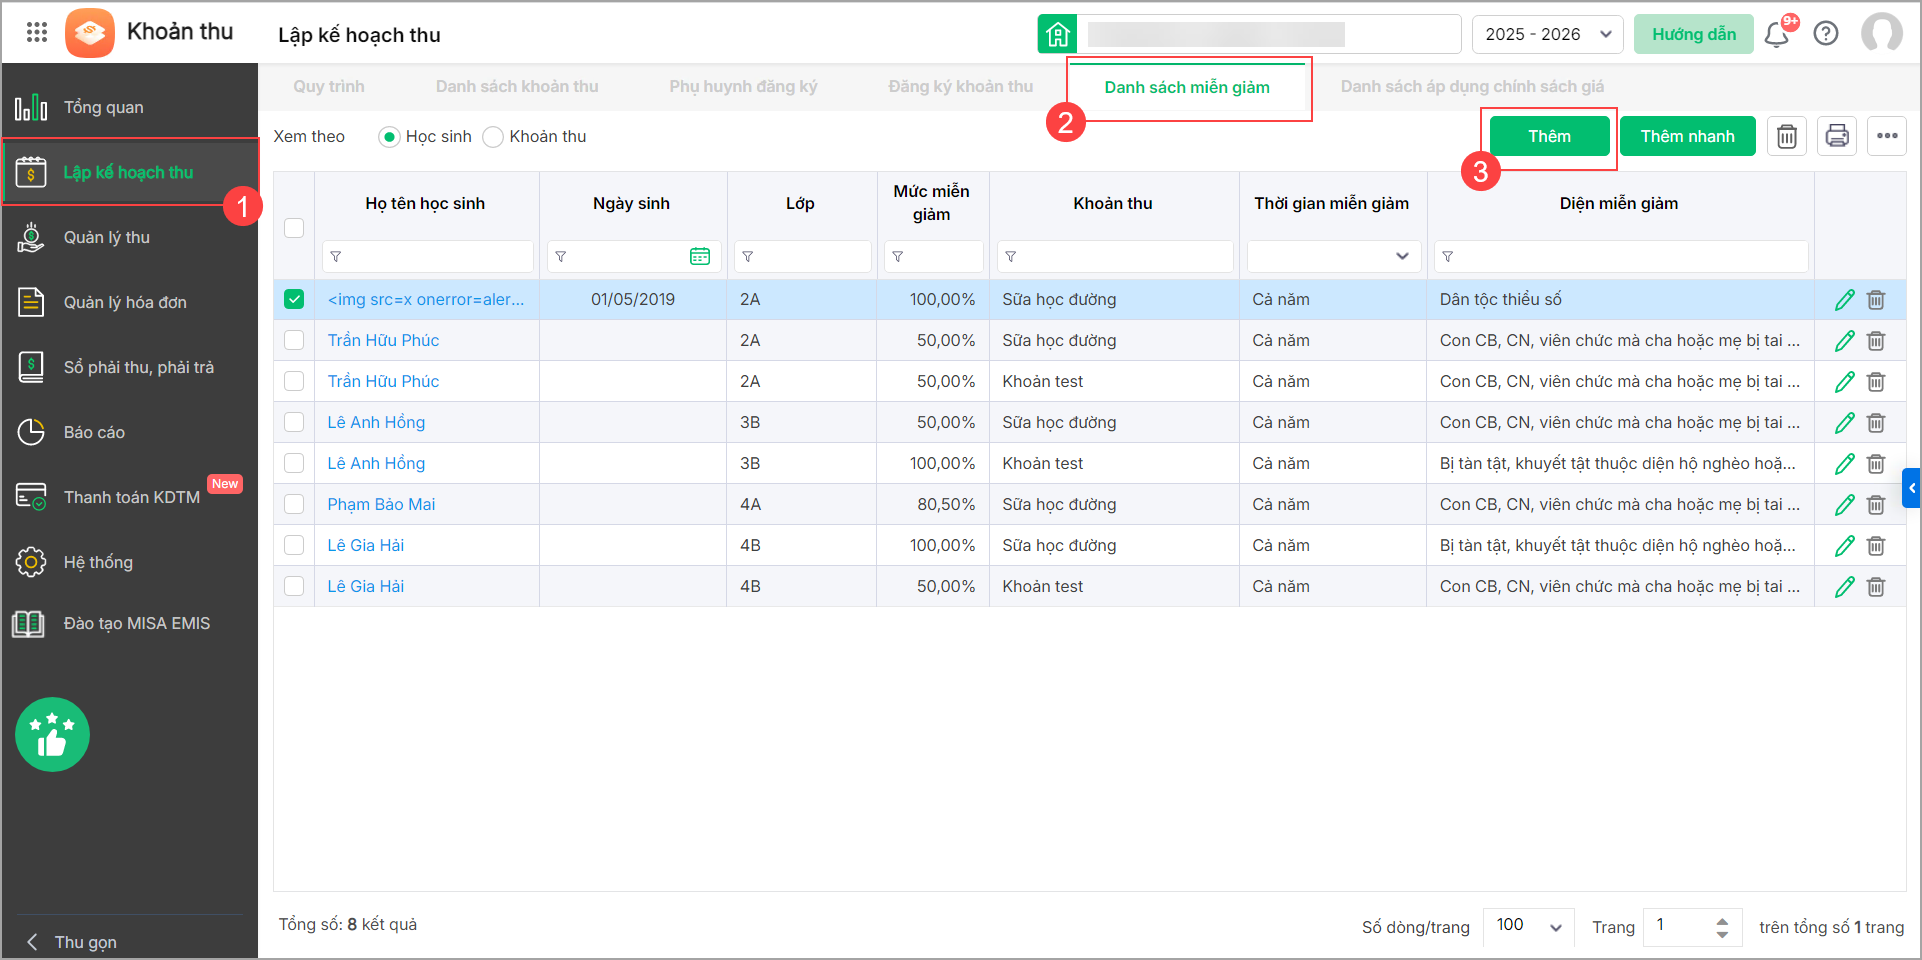Open the help question mark icon
This screenshot has width=1922, height=960.
tap(1826, 34)
